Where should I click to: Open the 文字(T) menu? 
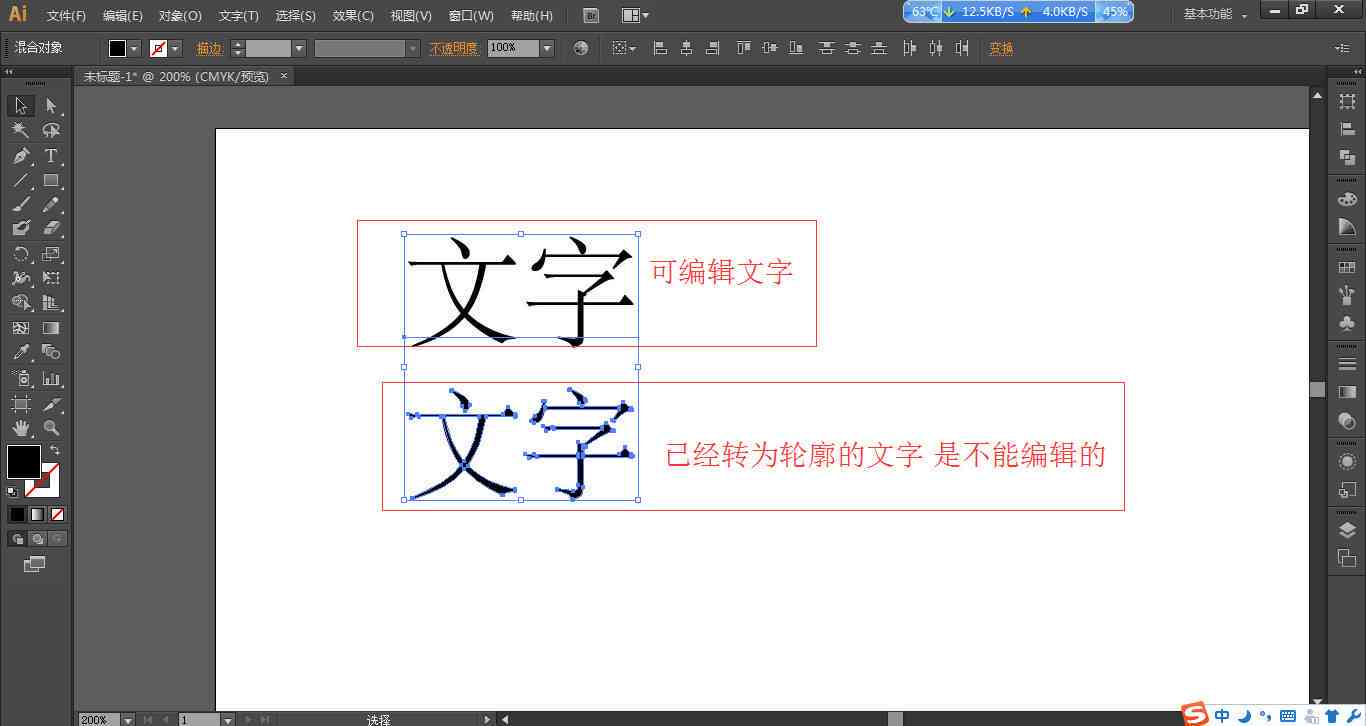tap(238, 15)
